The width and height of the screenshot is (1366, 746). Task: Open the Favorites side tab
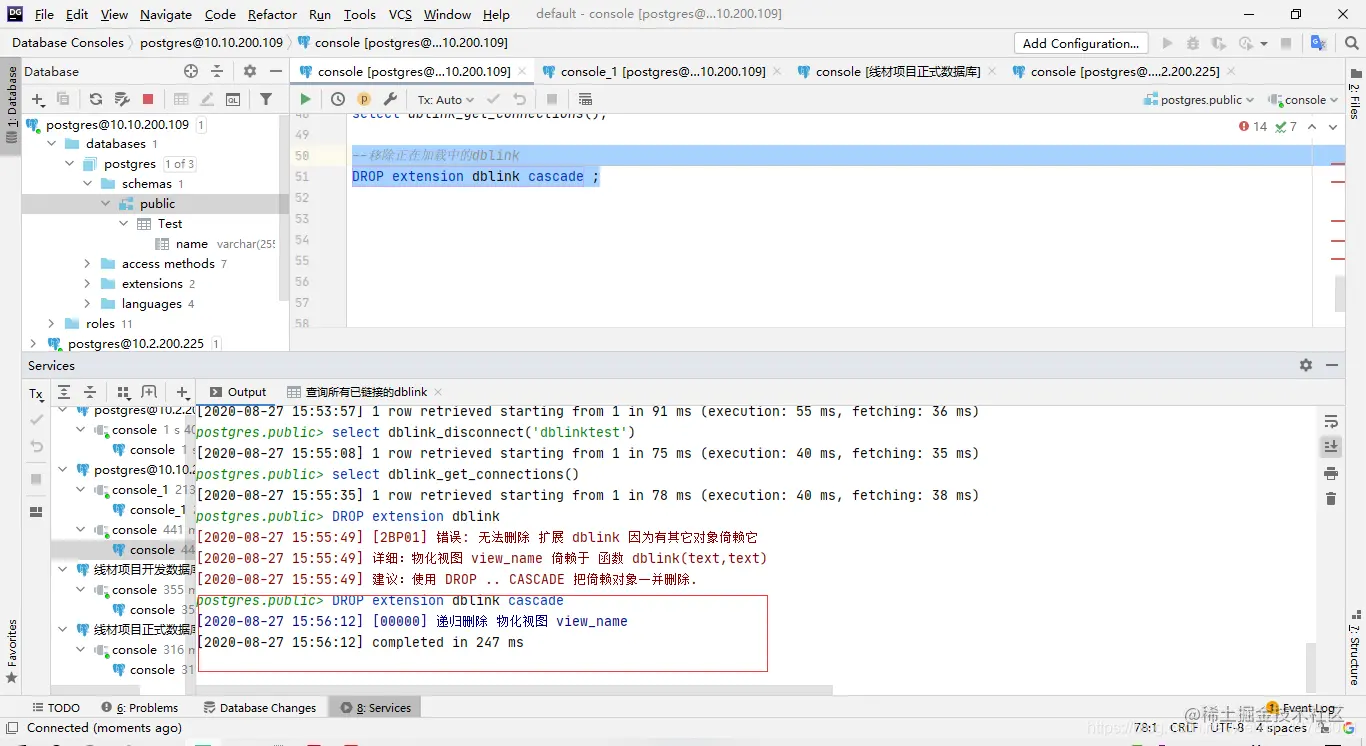(x=12, y=651)
